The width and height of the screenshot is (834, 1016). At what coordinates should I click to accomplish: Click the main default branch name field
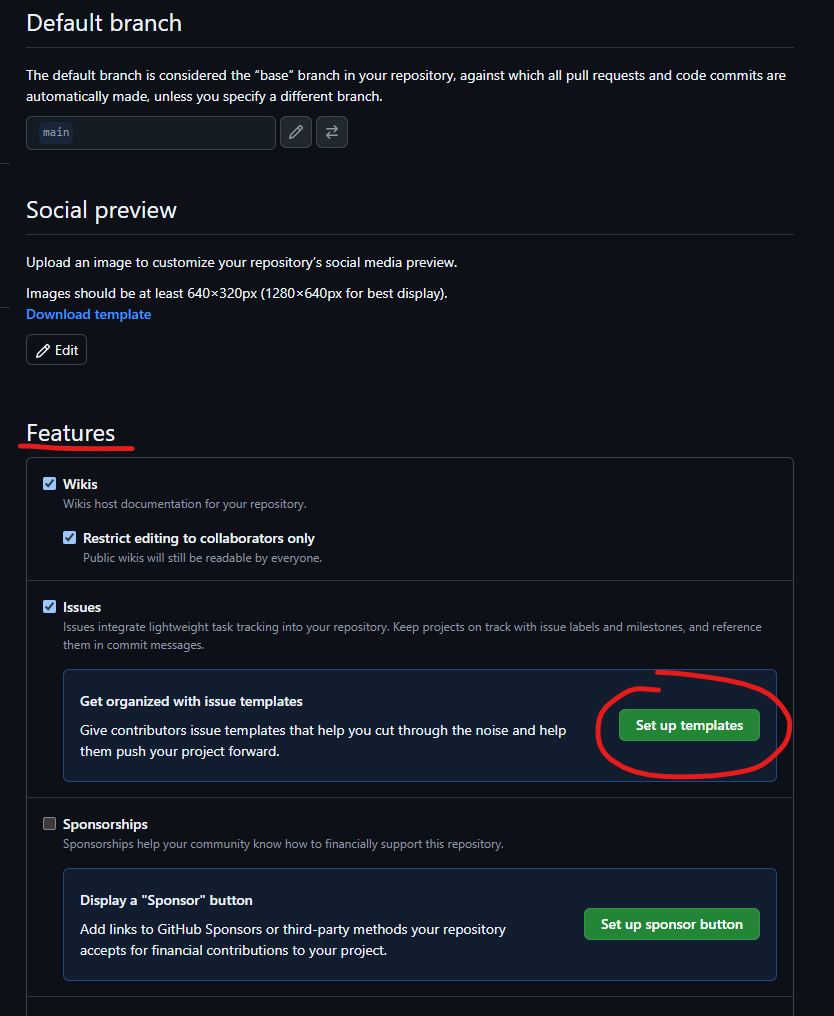[x=151, y=133]
